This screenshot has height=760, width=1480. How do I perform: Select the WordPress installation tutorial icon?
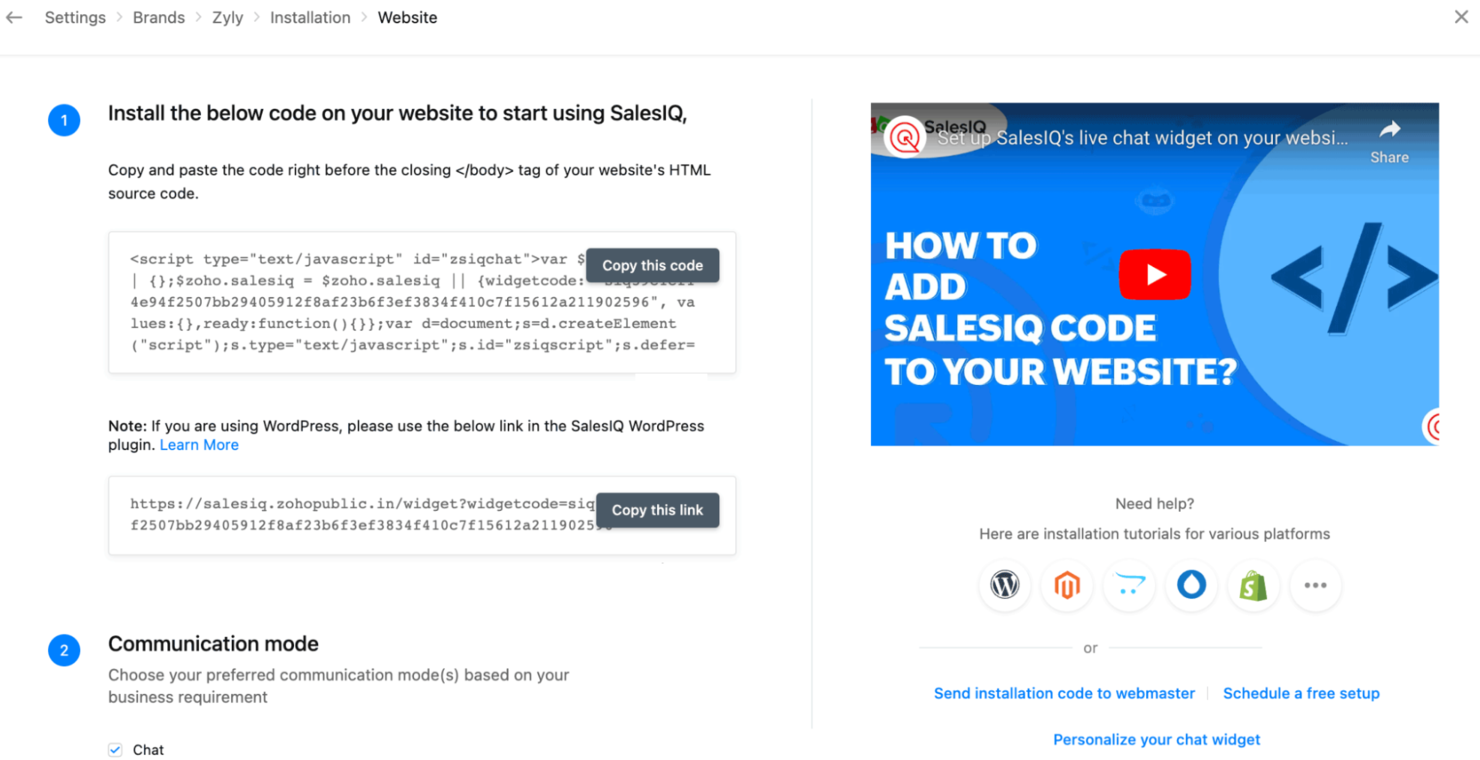click(1004, 586)
